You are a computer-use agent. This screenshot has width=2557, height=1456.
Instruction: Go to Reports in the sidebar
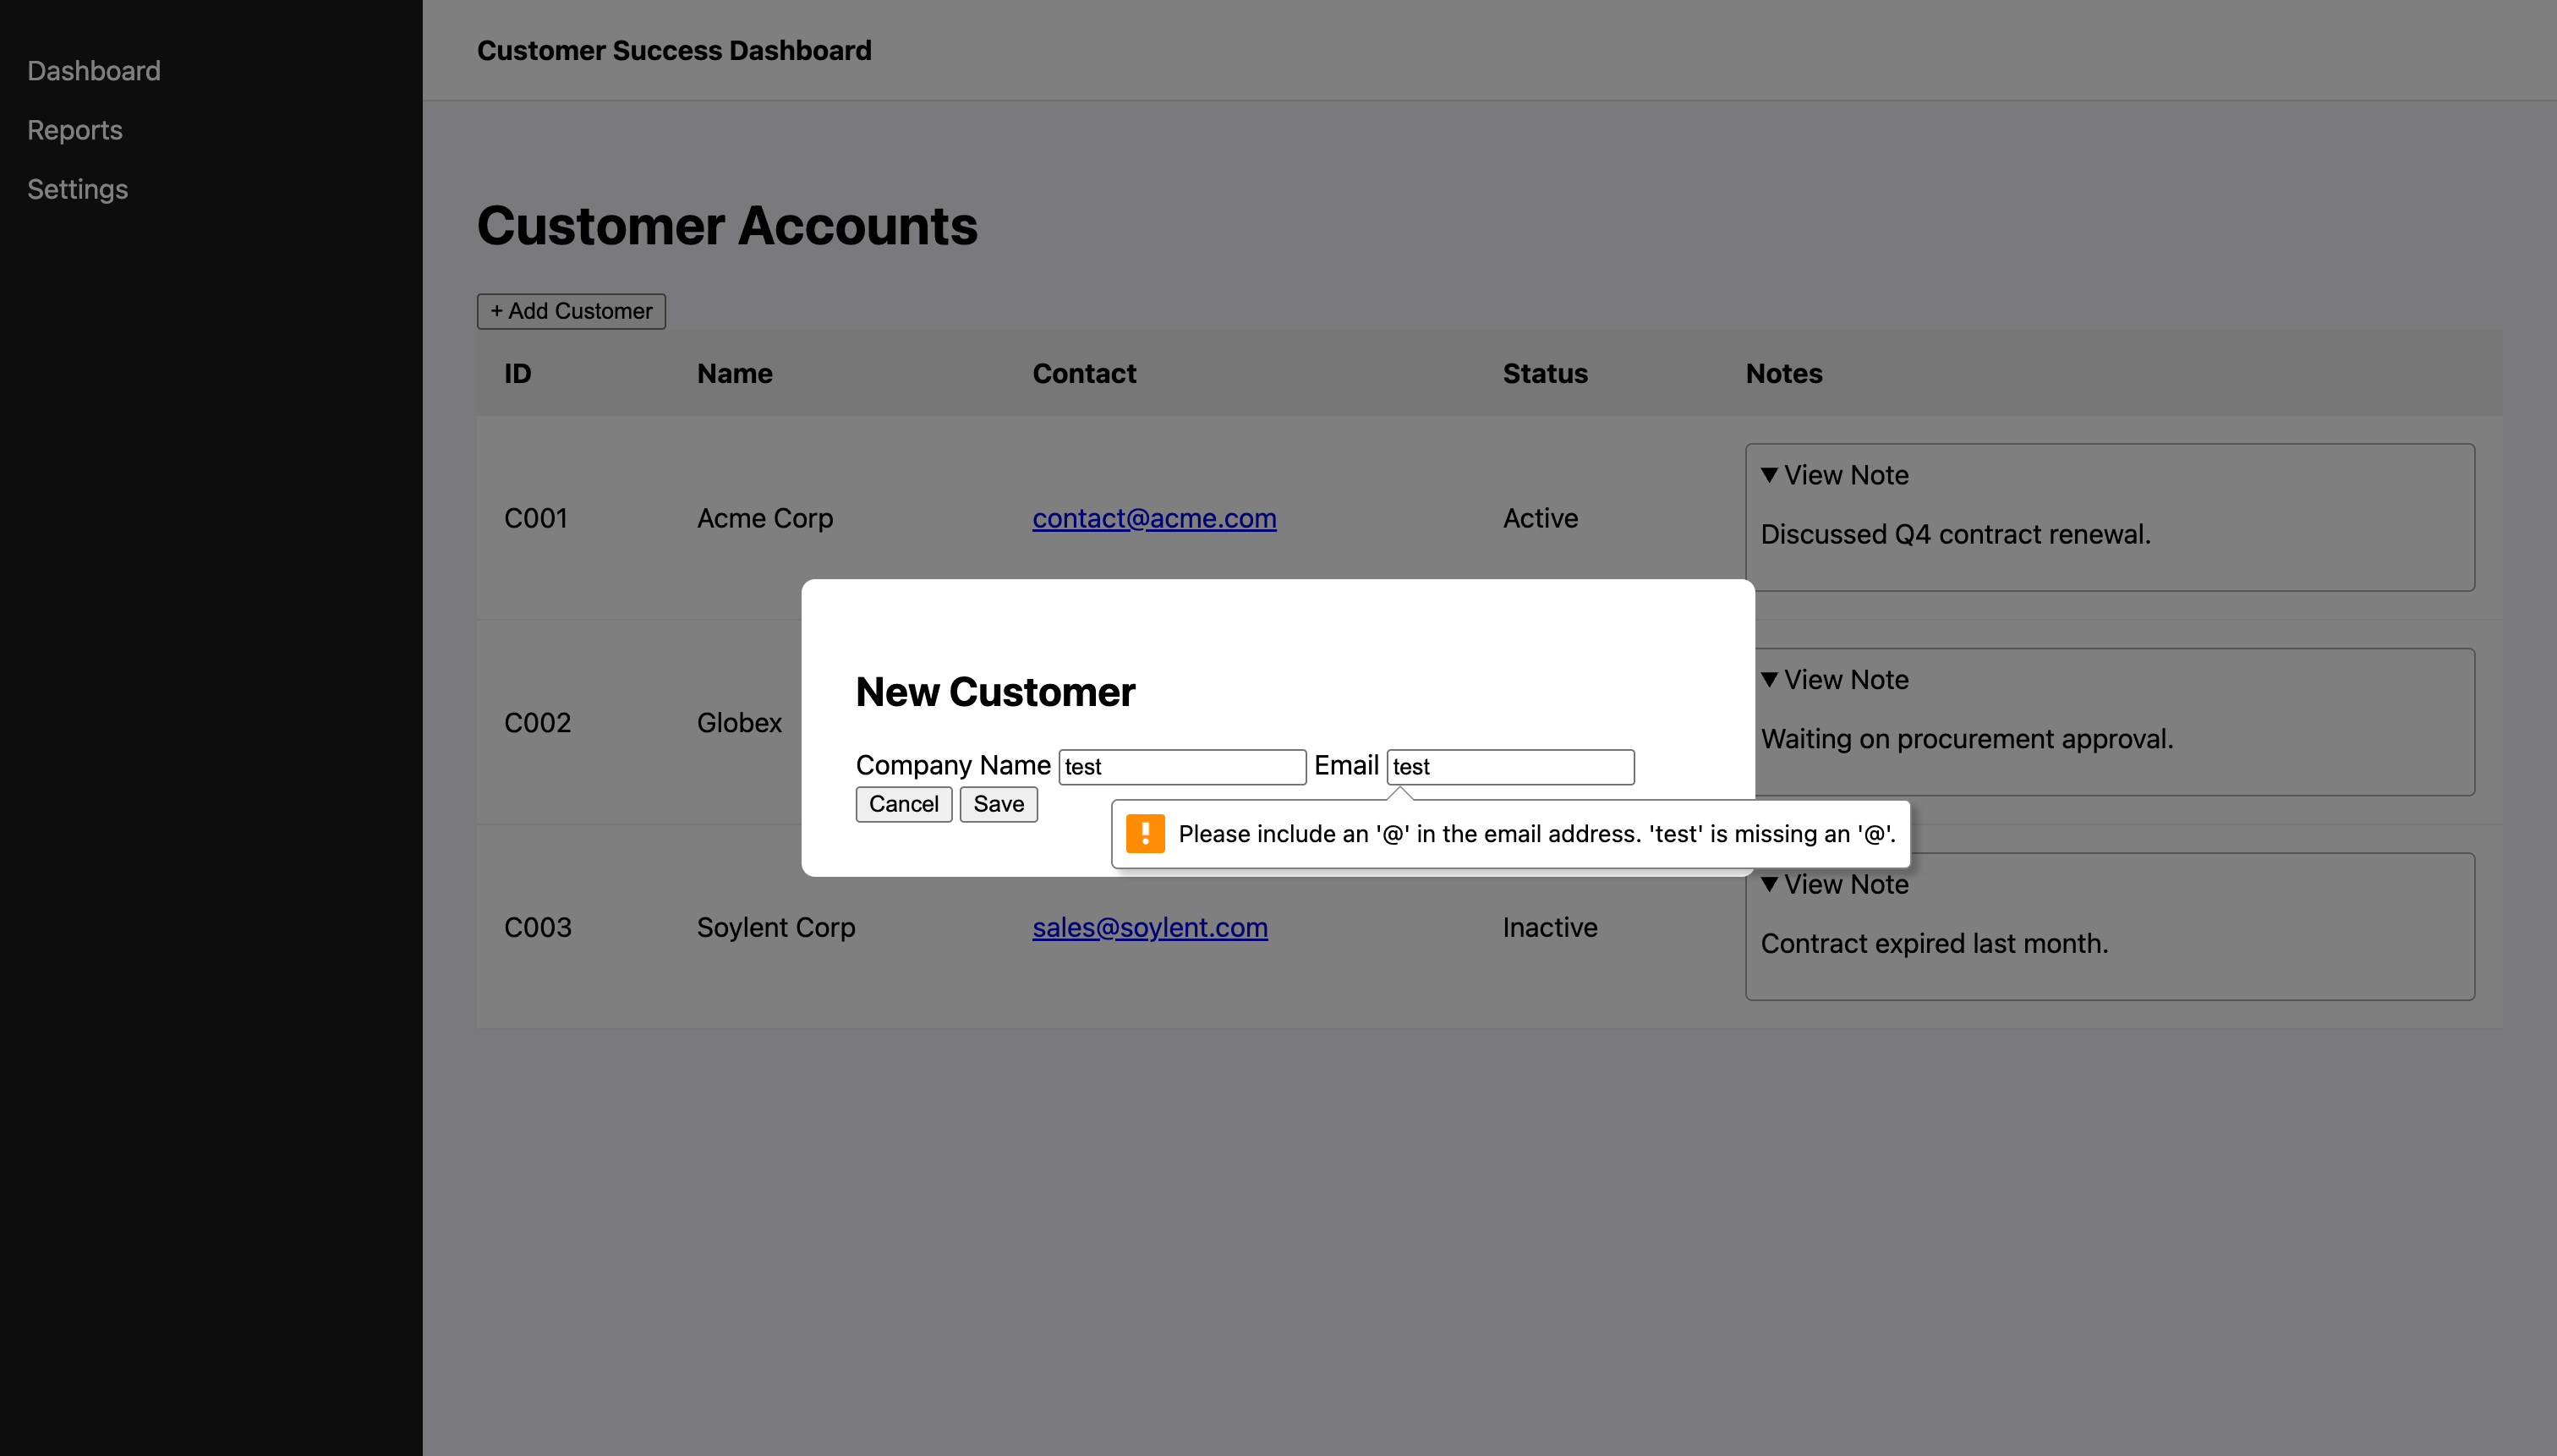[75, 130]
